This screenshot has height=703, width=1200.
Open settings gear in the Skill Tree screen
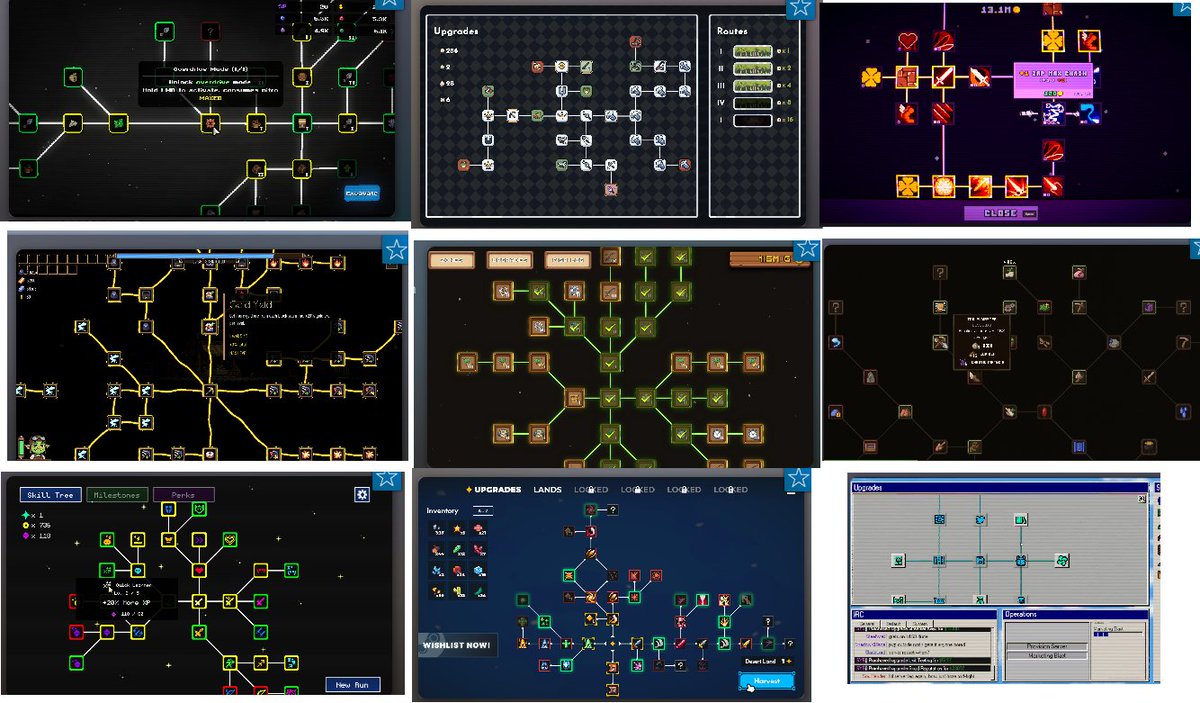(x=362, y=494)
